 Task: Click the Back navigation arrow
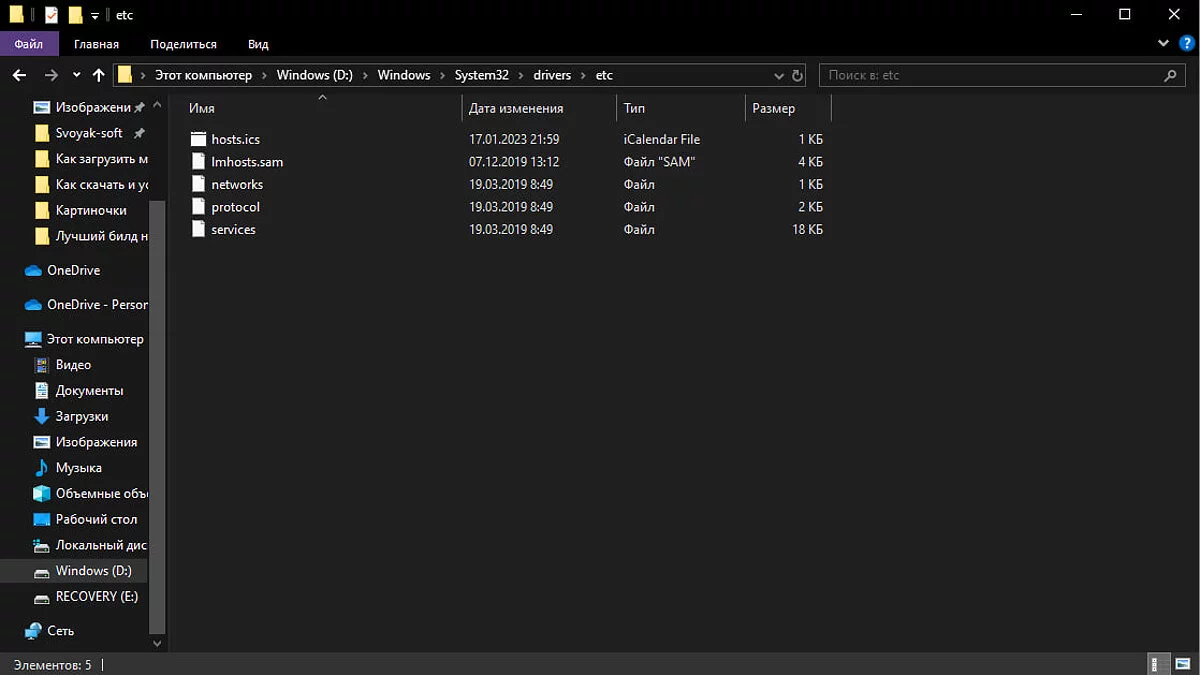tap(19, 75)
